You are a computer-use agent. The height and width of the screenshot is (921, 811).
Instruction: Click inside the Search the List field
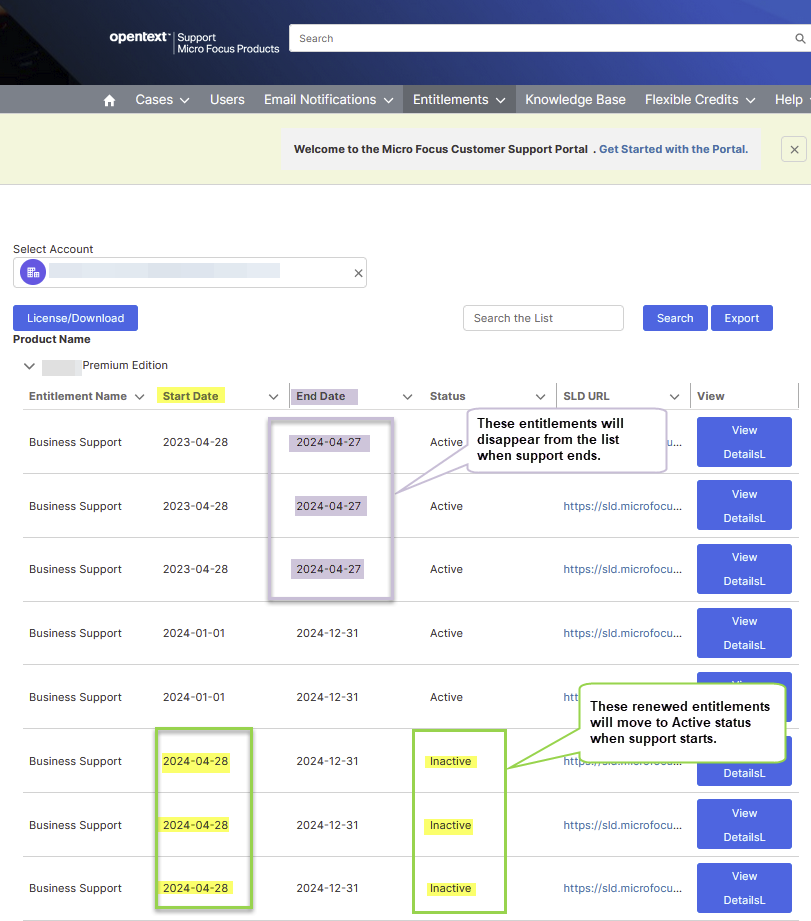(543, 318)
